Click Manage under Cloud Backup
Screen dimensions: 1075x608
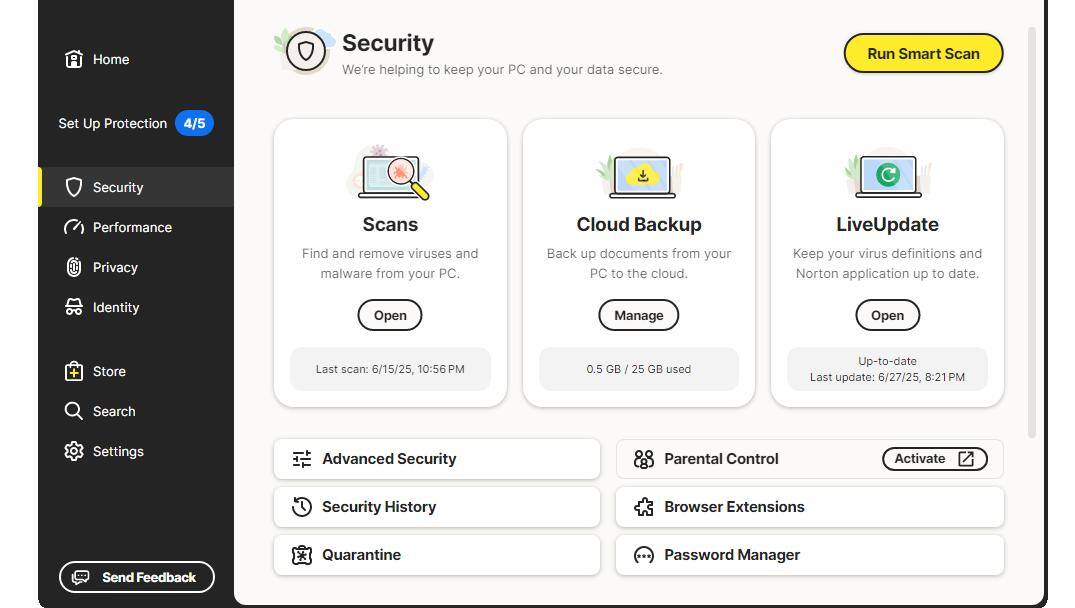(638, 315)
